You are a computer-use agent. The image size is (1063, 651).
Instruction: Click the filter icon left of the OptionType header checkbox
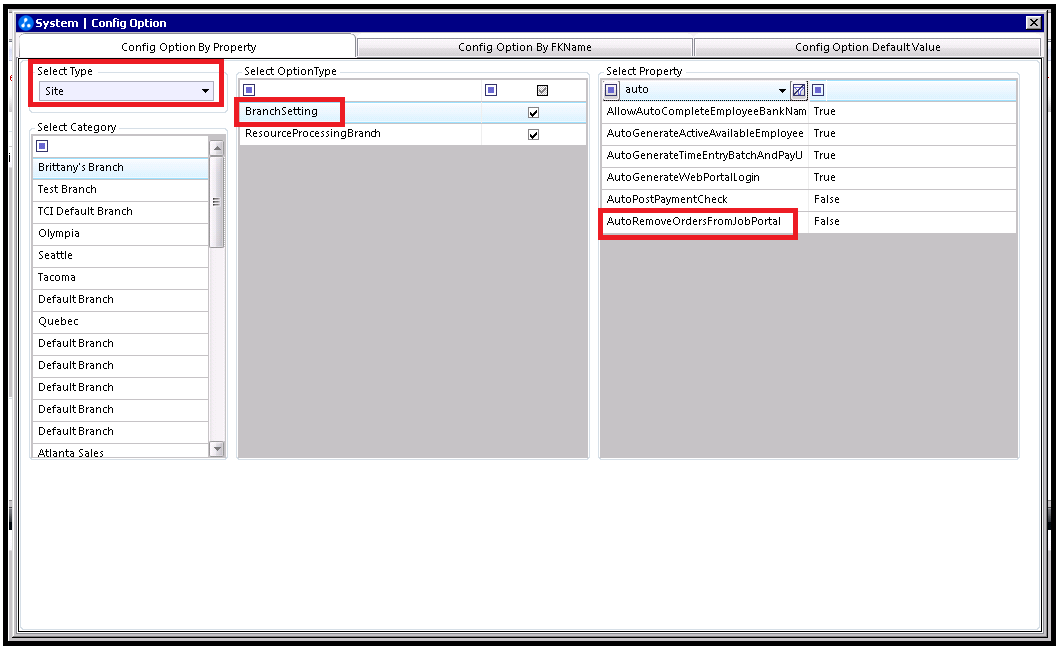point(492,90)
